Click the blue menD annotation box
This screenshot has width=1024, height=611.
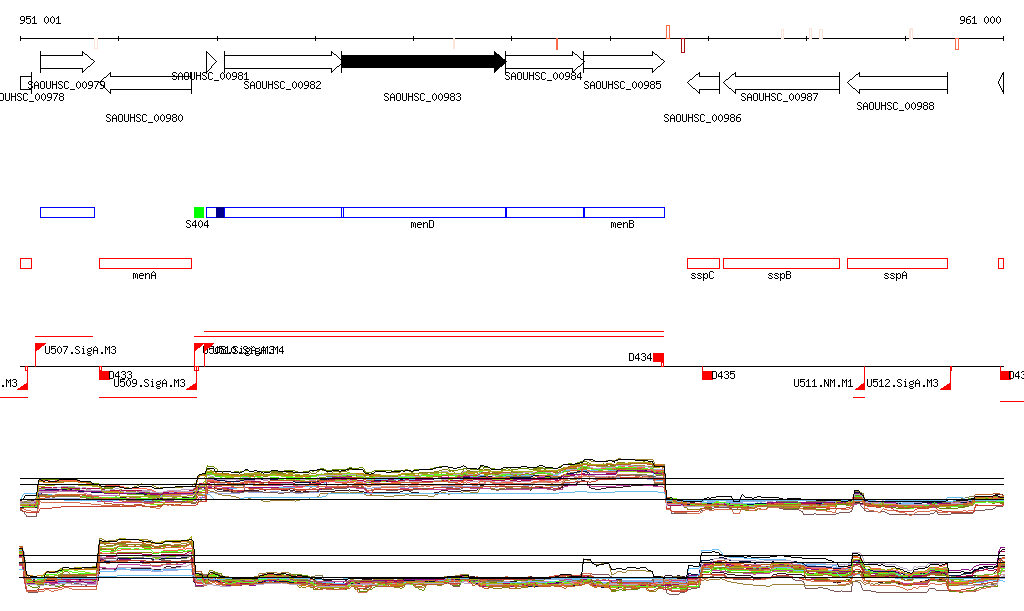pyautogui.click(x=424, y=212)
